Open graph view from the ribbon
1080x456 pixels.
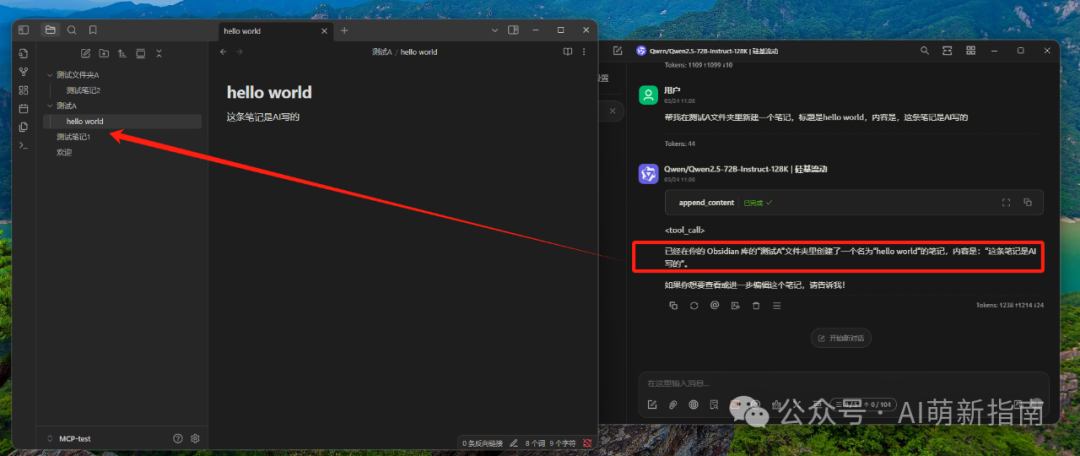pyautogui.click(x=23, y=72)
